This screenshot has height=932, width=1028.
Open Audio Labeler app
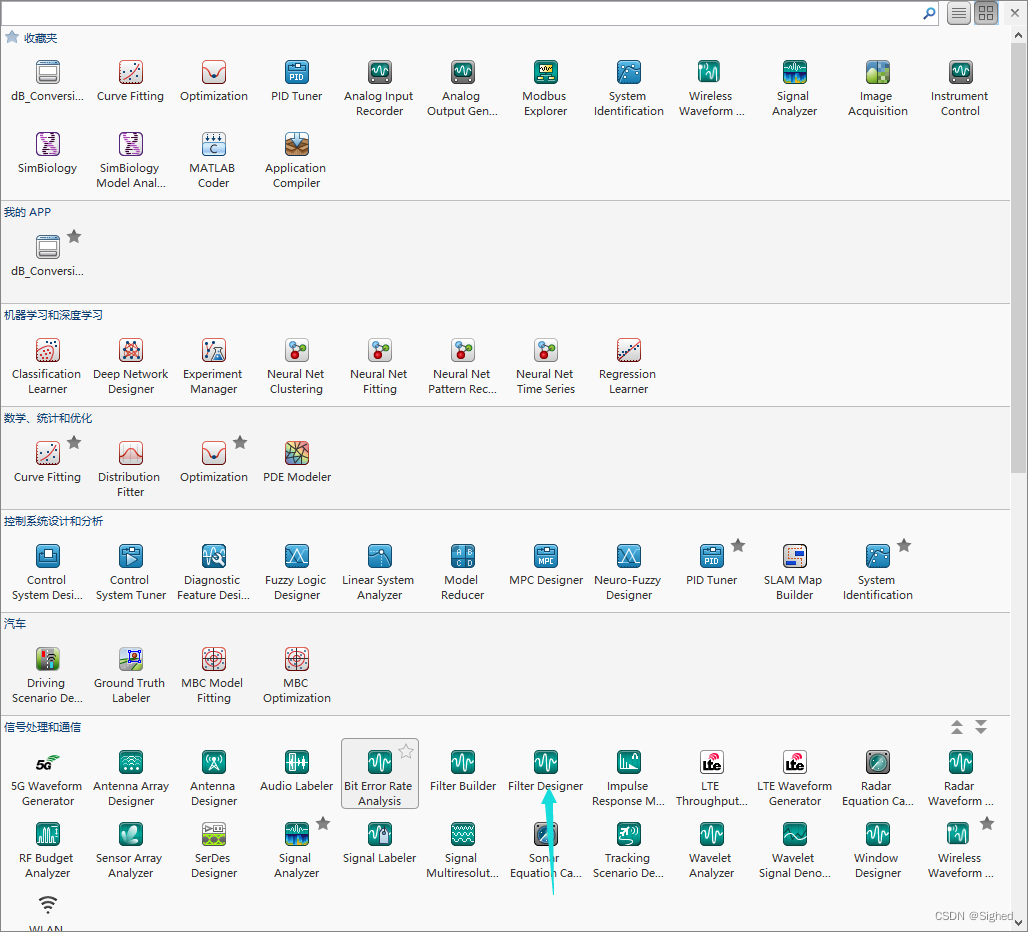point(296,770)
